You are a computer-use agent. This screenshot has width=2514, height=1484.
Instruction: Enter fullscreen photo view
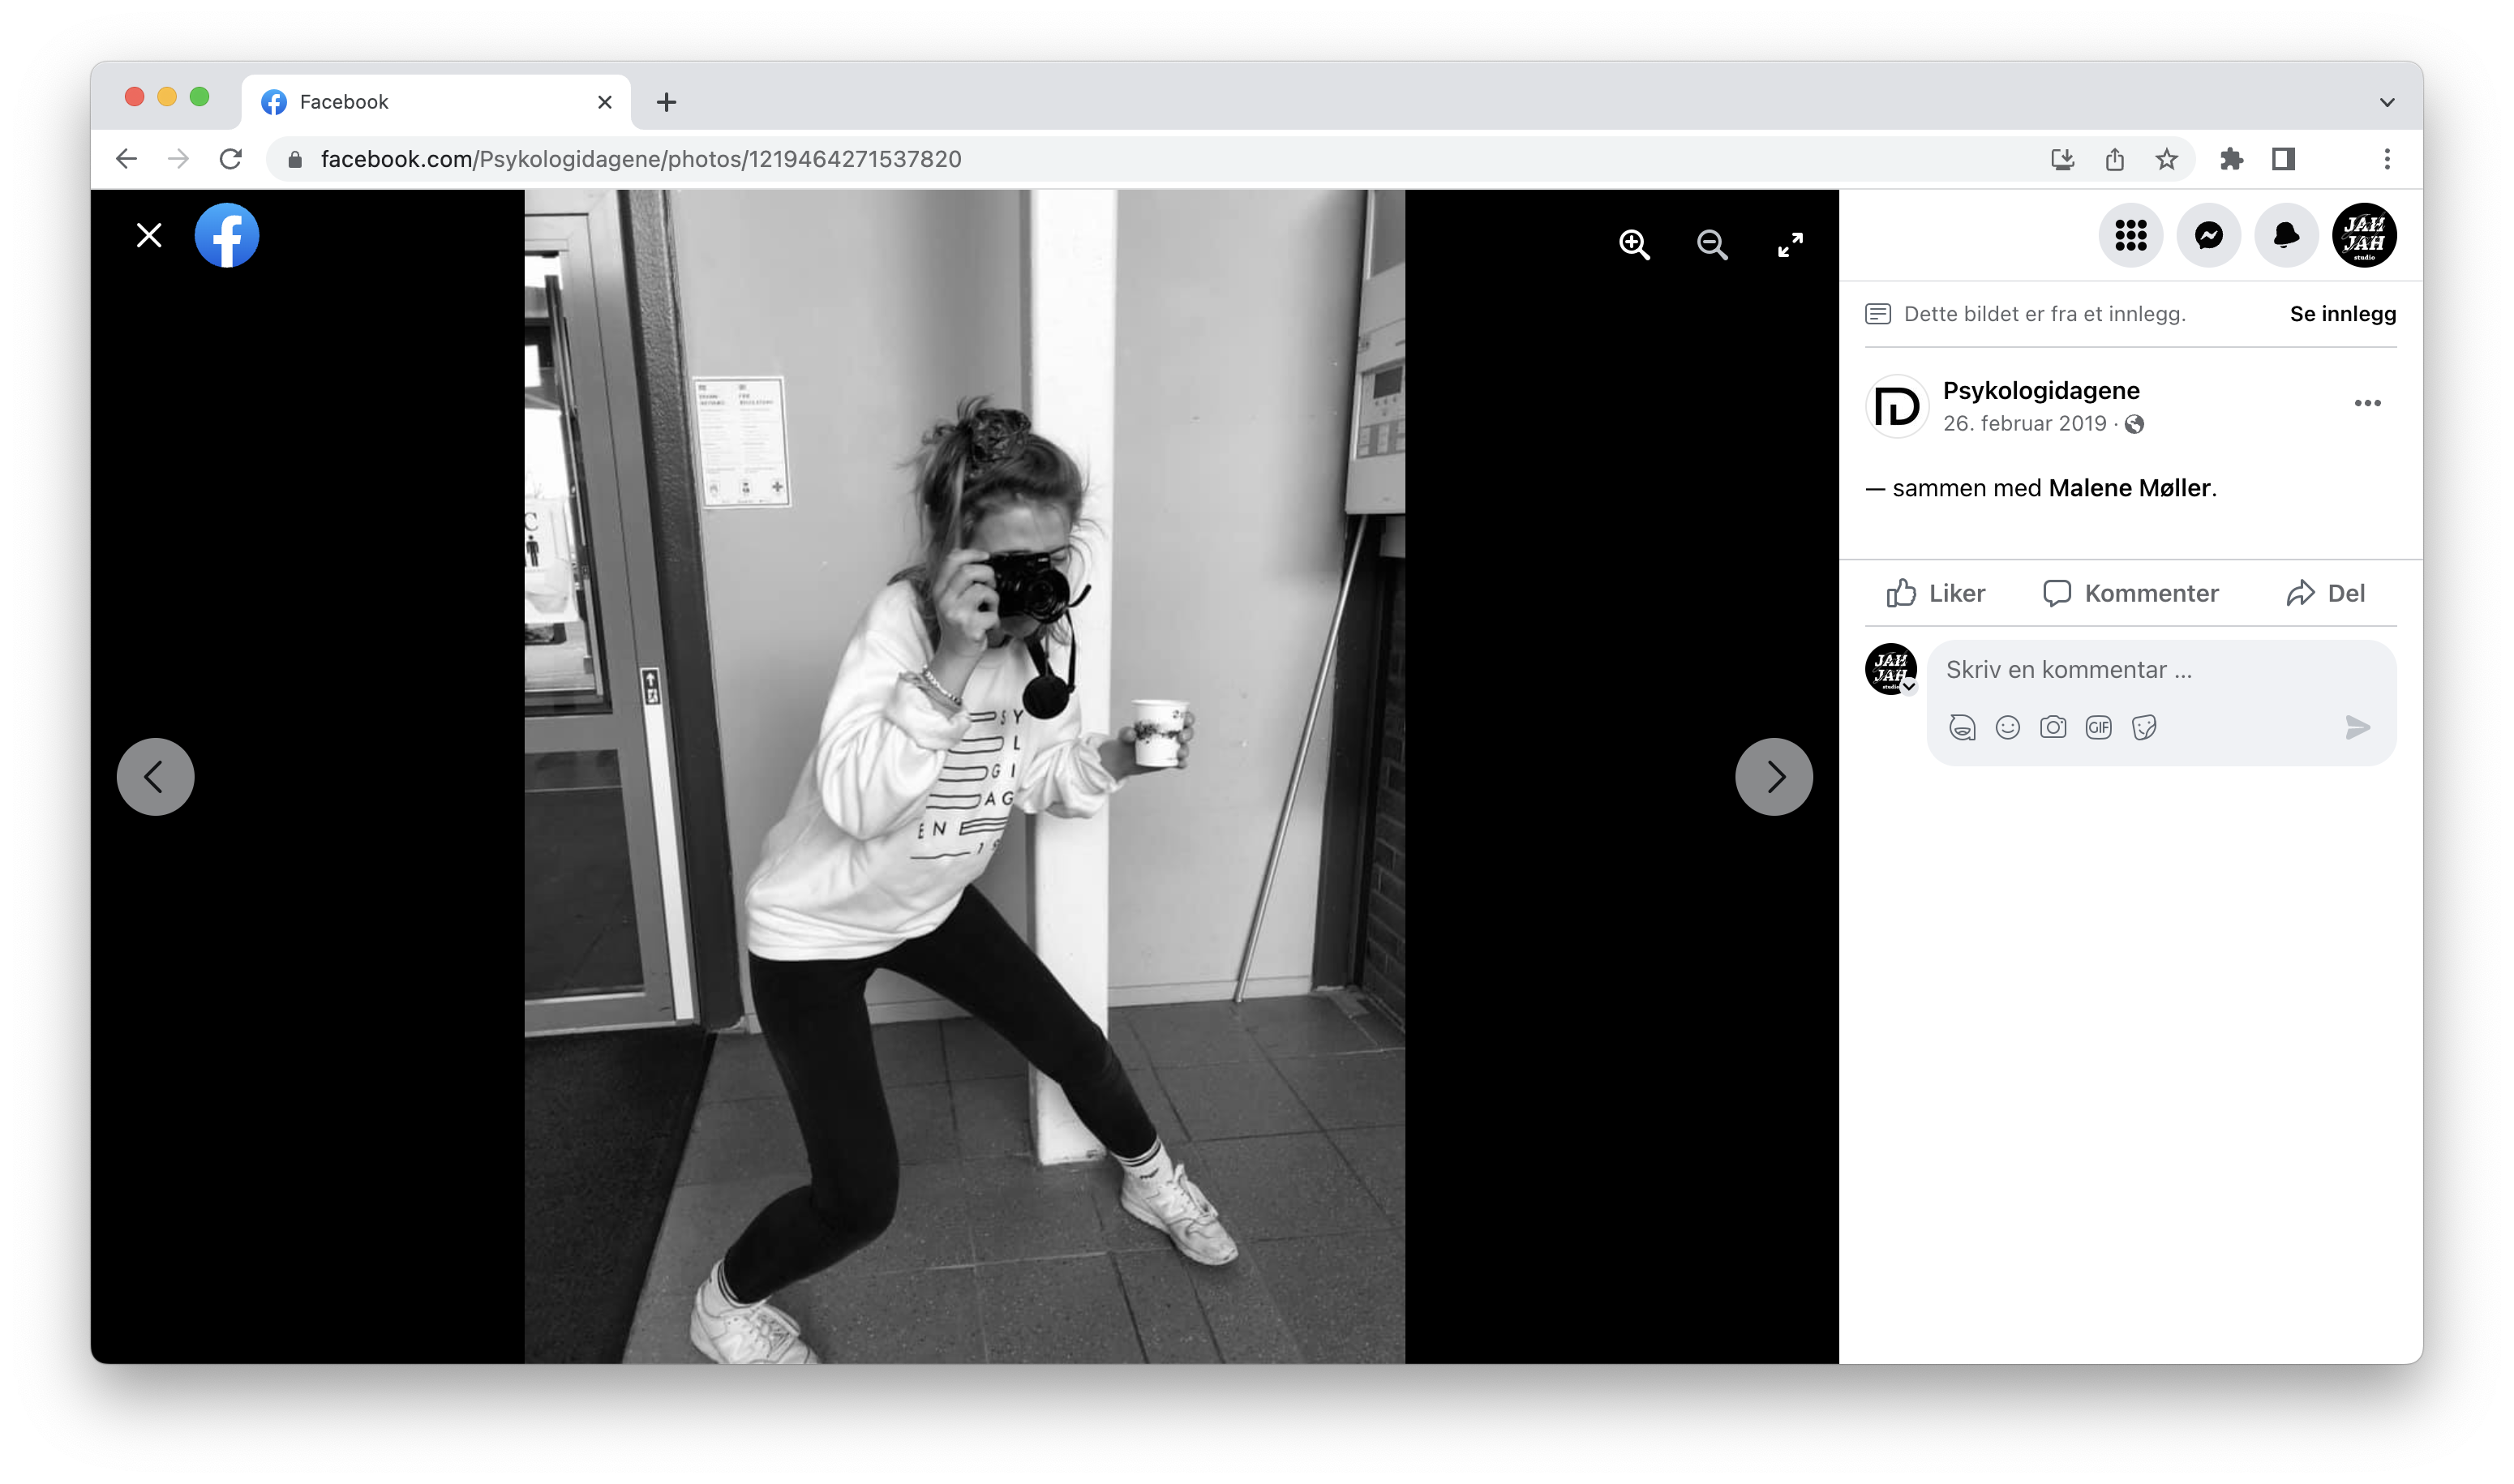click(x=1790, y=244)
